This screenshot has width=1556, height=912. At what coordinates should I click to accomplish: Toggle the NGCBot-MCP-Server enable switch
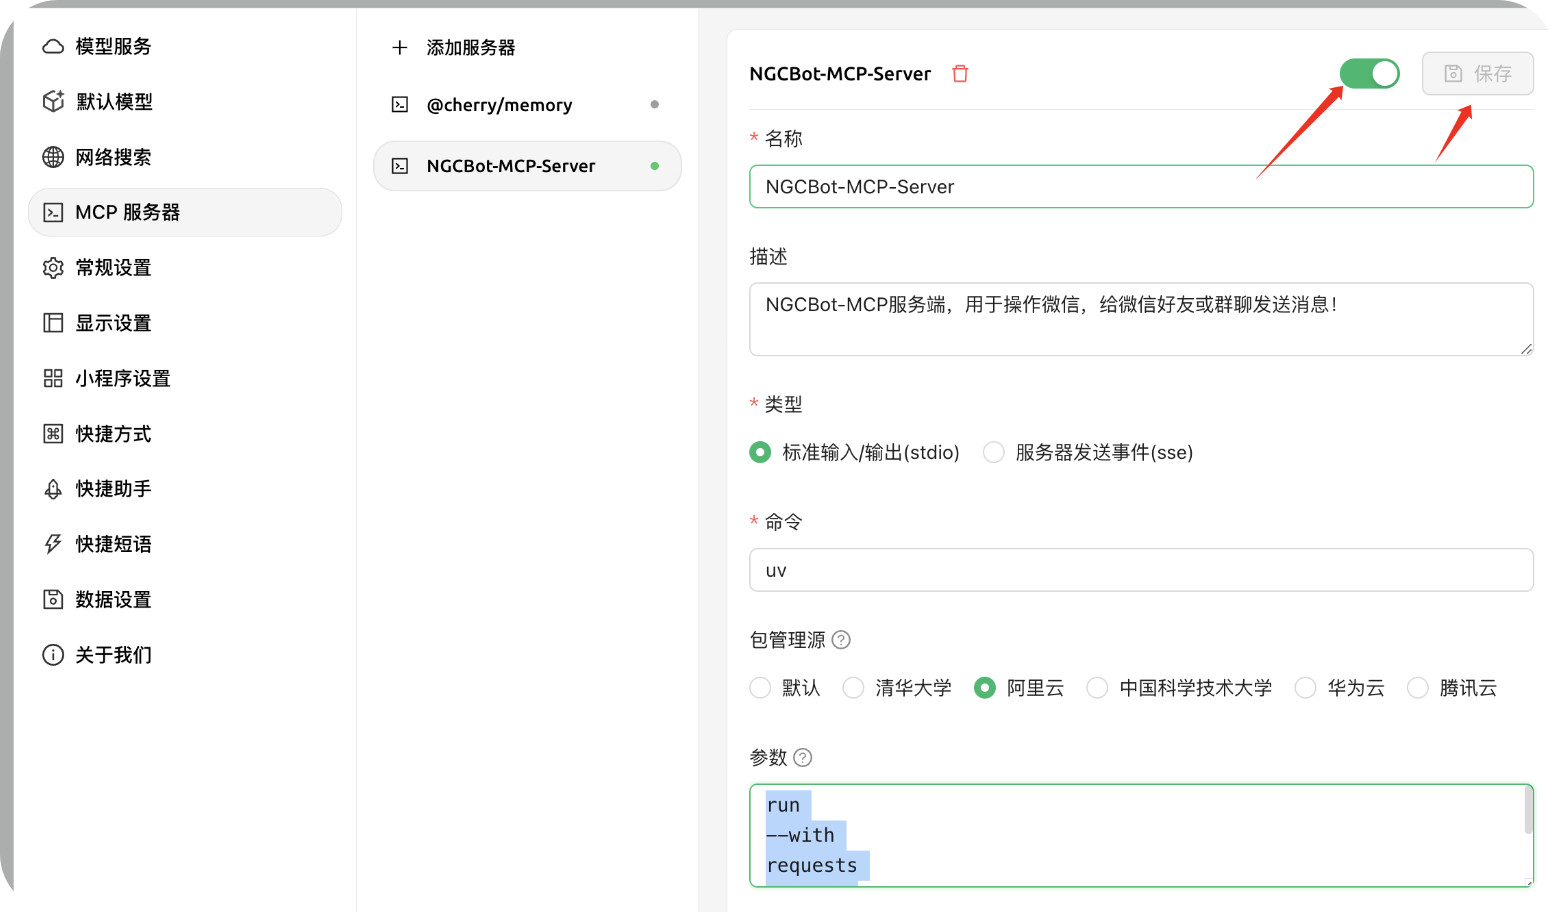point(1369,73)
